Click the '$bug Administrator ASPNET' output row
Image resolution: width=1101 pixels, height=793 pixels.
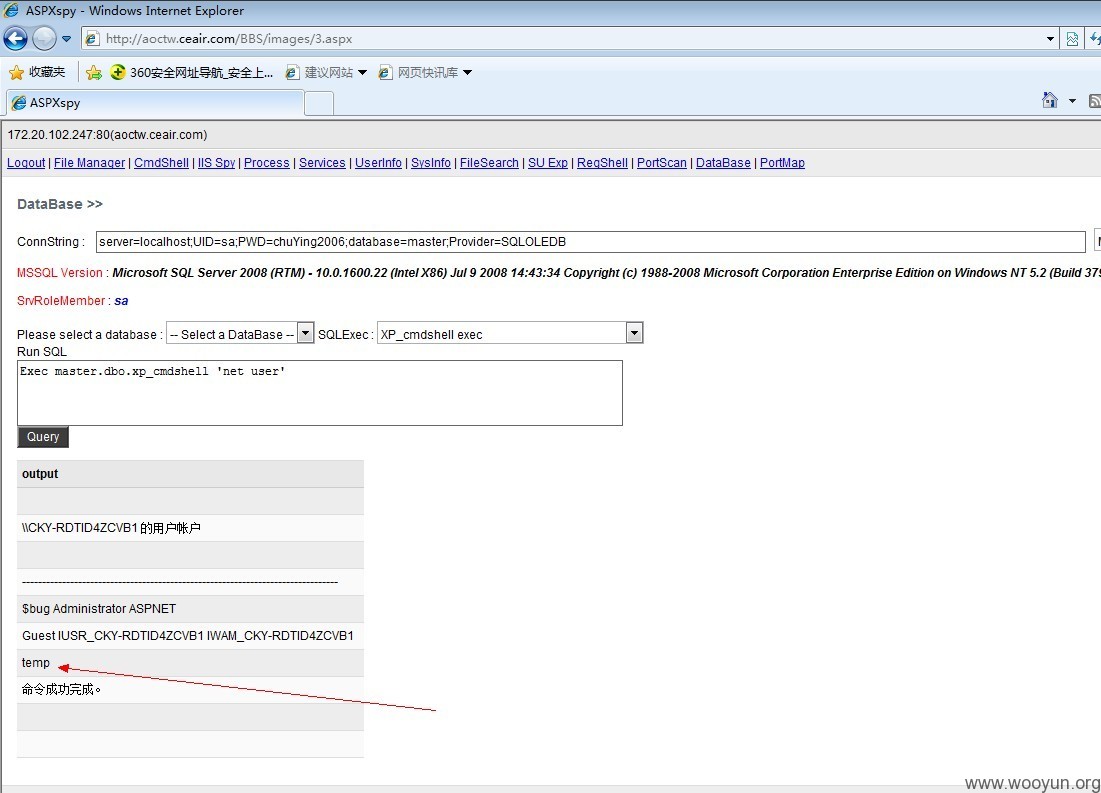tap(190, 609)
